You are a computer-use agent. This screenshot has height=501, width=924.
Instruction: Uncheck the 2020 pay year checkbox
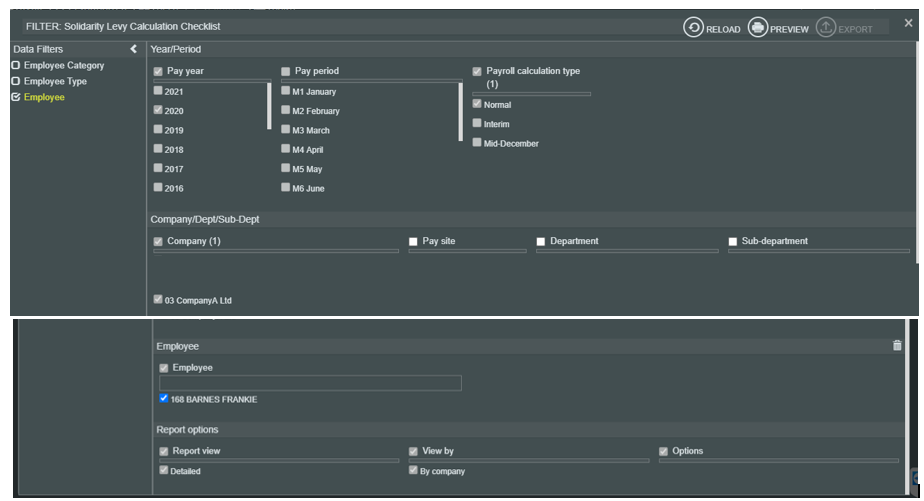pos(158,110)
